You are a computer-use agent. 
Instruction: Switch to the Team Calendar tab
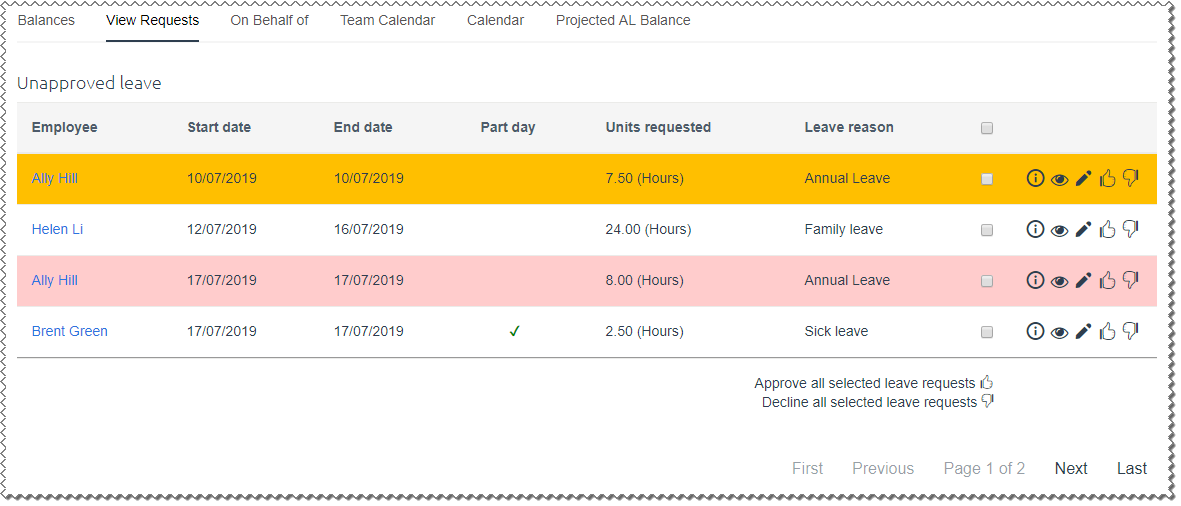[x=387, y=20]
